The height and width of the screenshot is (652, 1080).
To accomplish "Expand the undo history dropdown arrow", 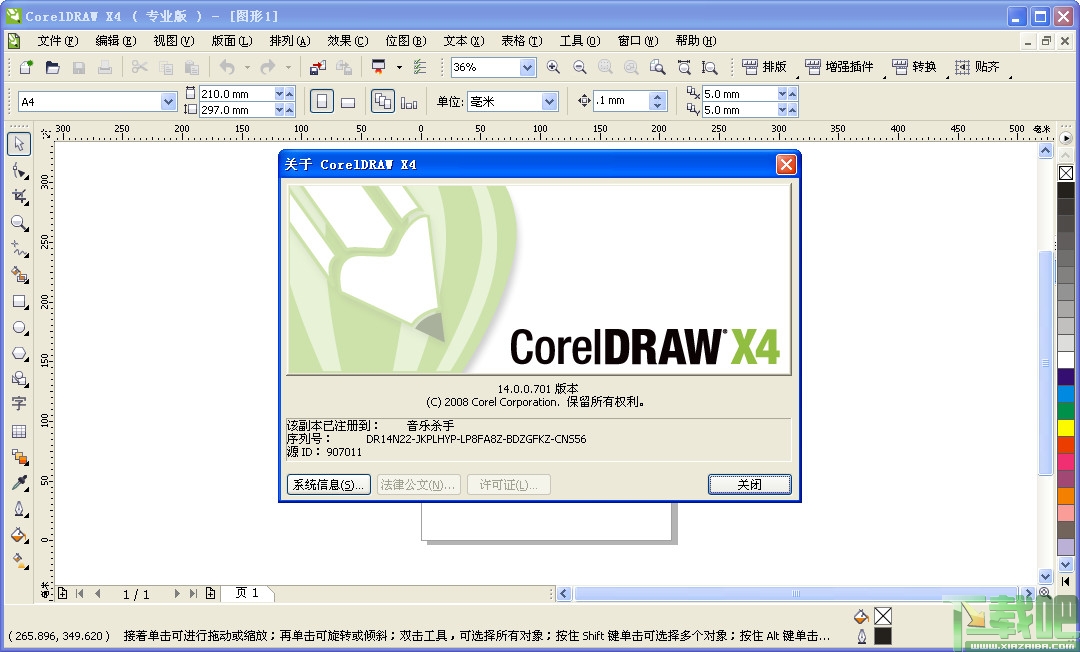I will (x=247, y=67).
